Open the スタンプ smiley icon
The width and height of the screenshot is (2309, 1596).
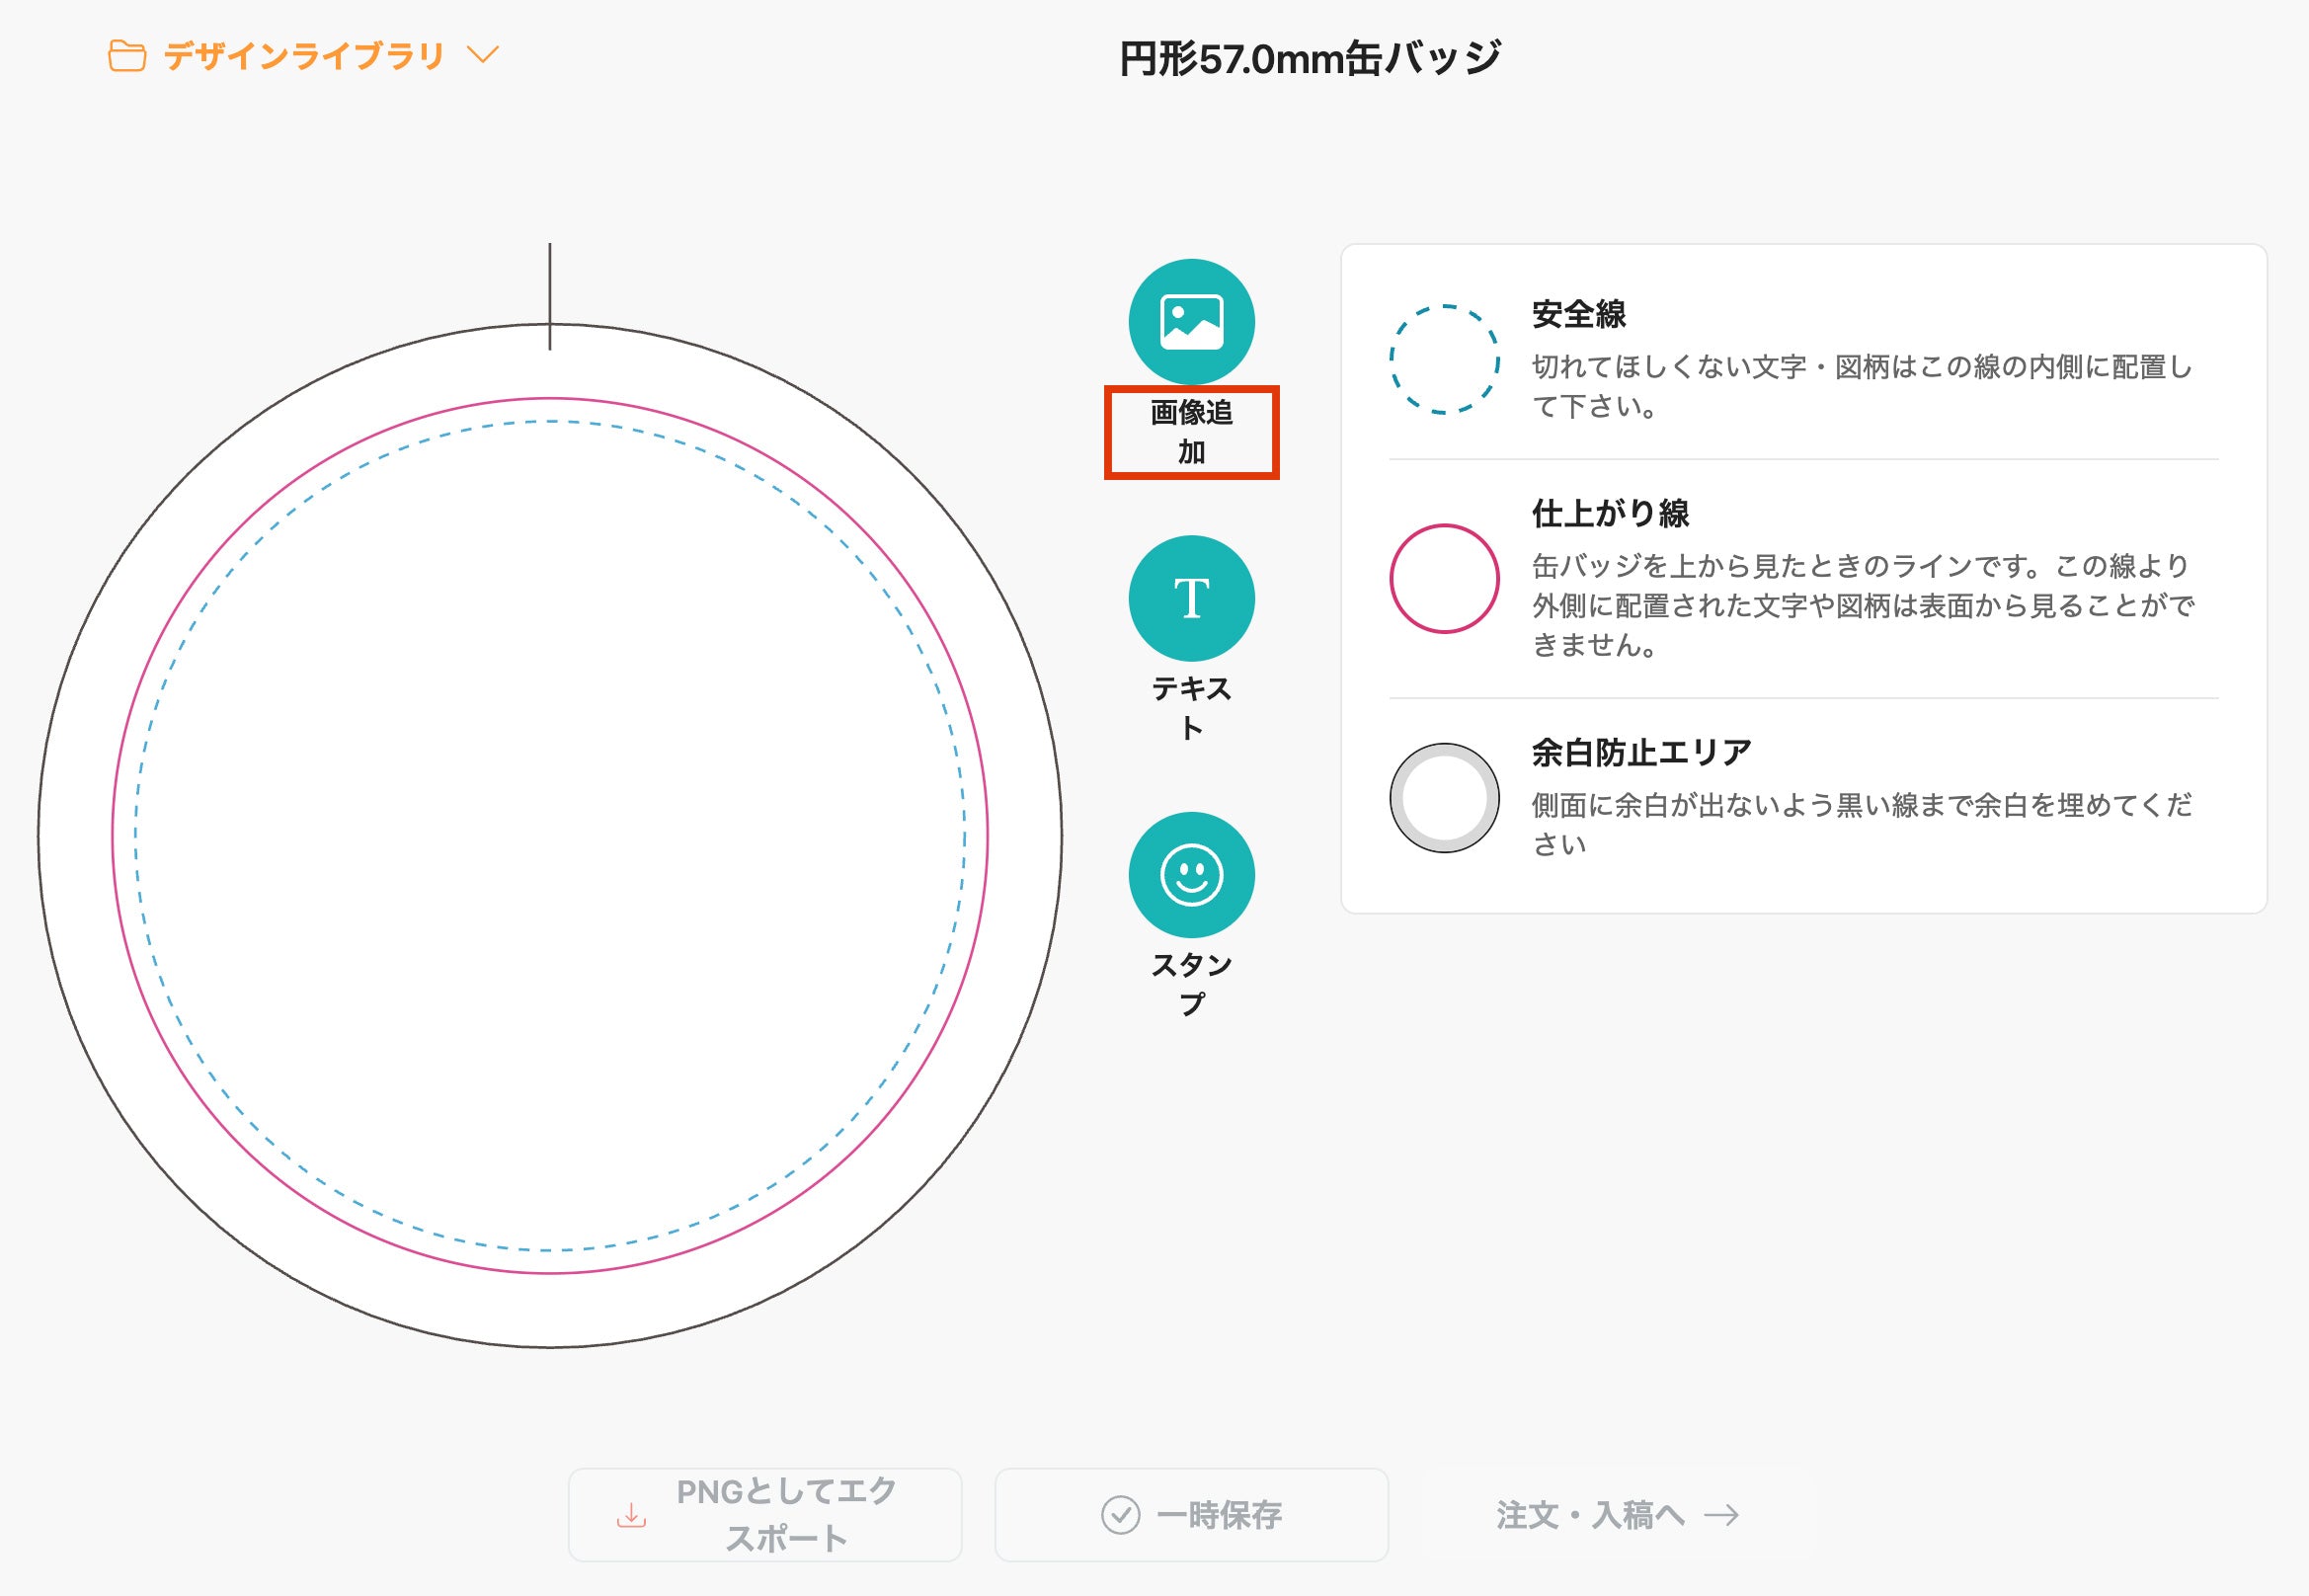point(1191,875)
